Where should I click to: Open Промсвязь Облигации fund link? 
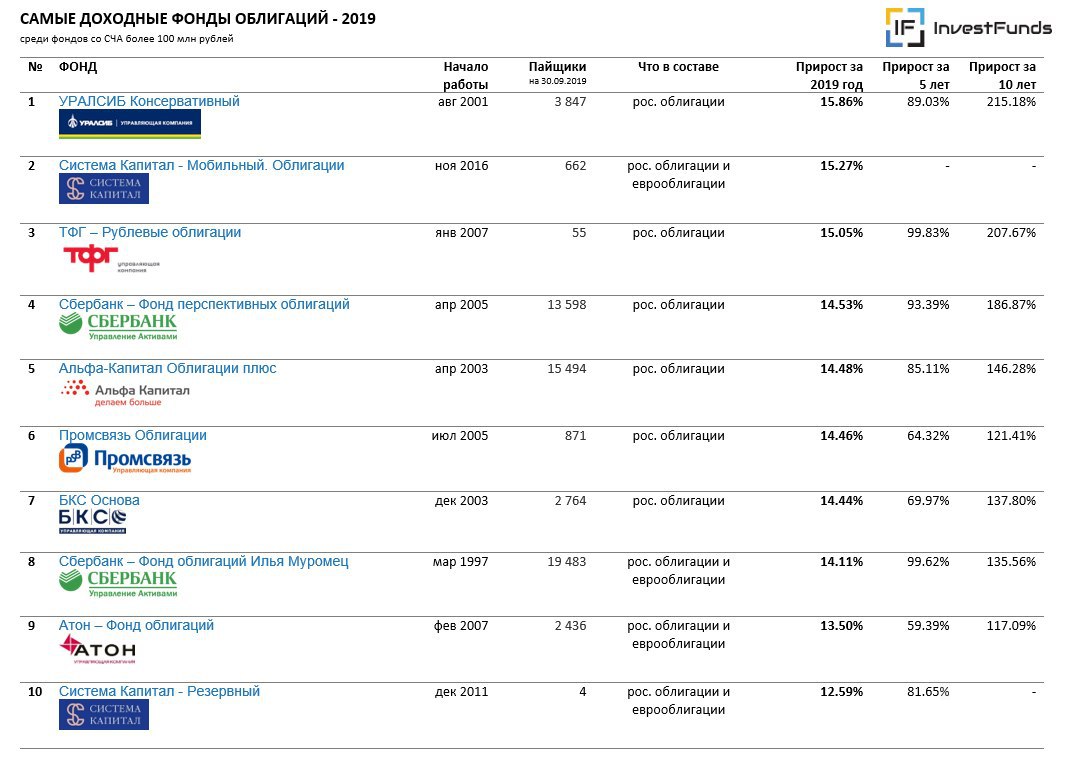(133, 435)
